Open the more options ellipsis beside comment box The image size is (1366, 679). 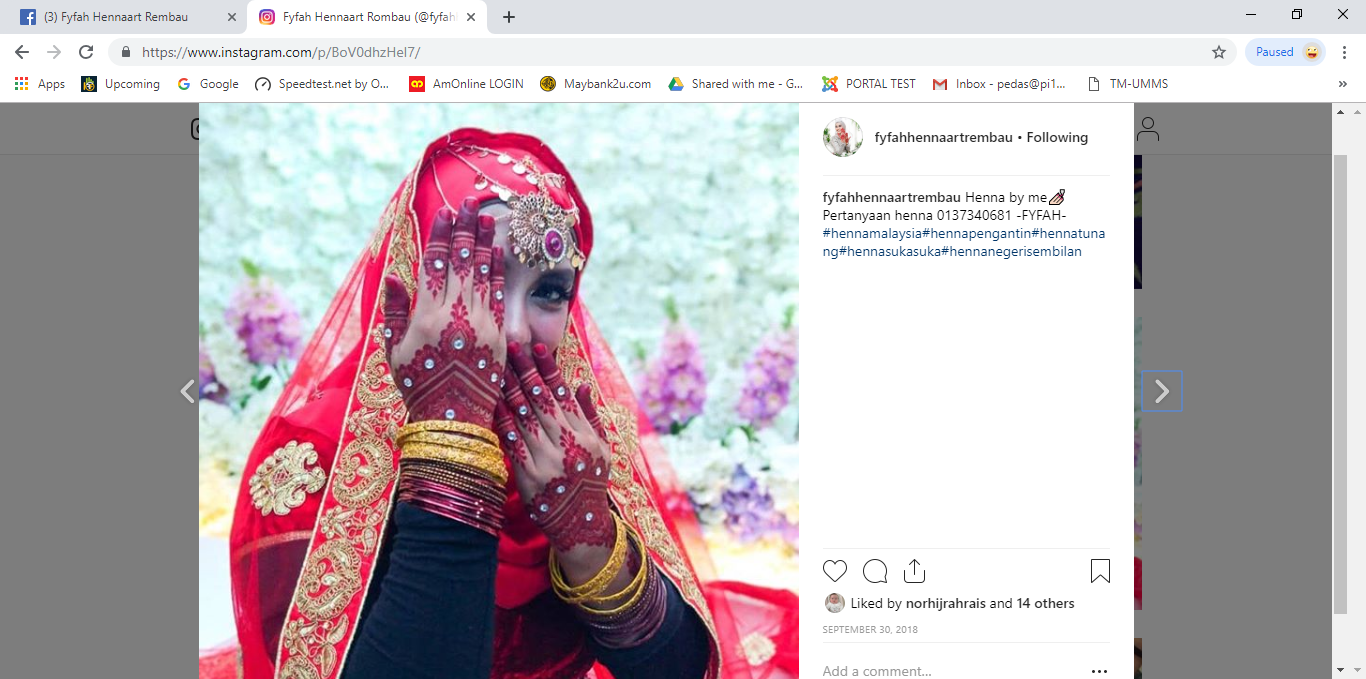tap(1100, 671)
